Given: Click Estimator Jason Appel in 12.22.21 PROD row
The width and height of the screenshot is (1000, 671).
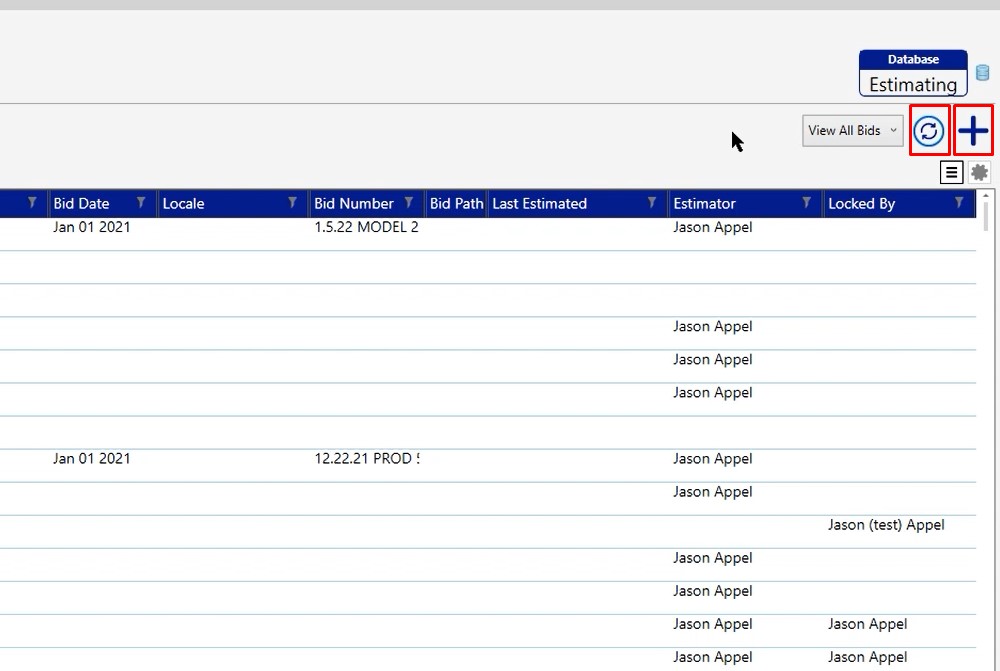Looking at the screenshot, I should pos(713,459).
